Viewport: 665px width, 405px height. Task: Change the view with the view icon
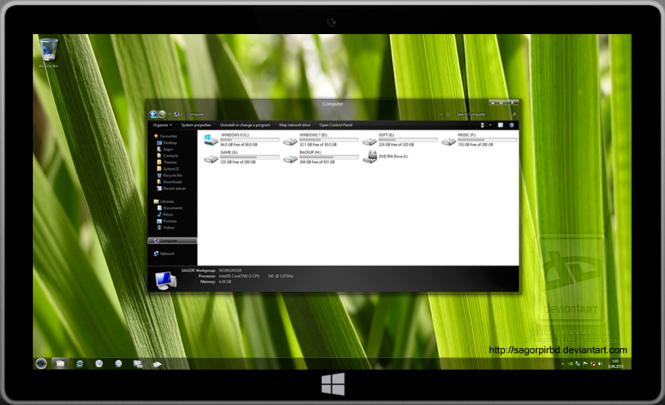pos(482,125)
